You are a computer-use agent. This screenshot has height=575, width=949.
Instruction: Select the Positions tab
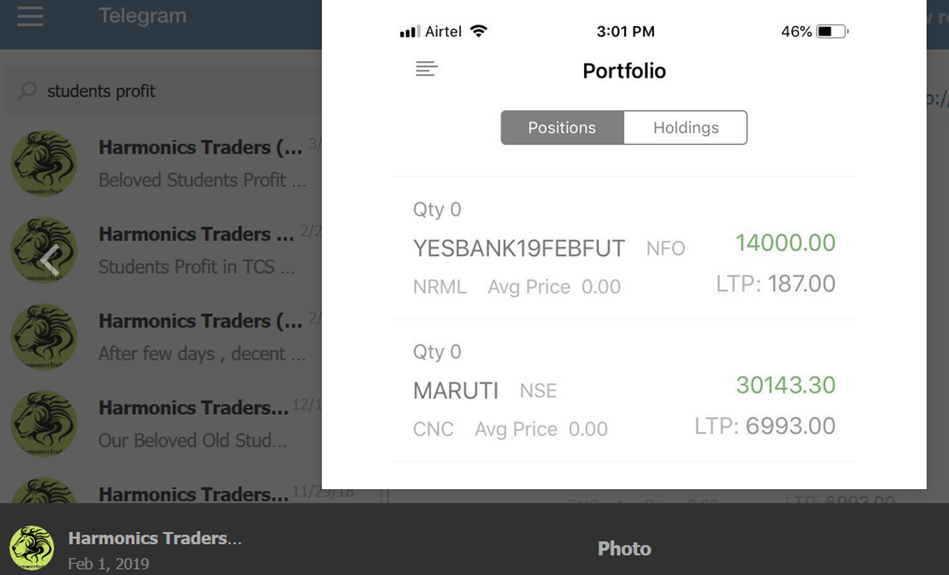click(x=562, y=128)
